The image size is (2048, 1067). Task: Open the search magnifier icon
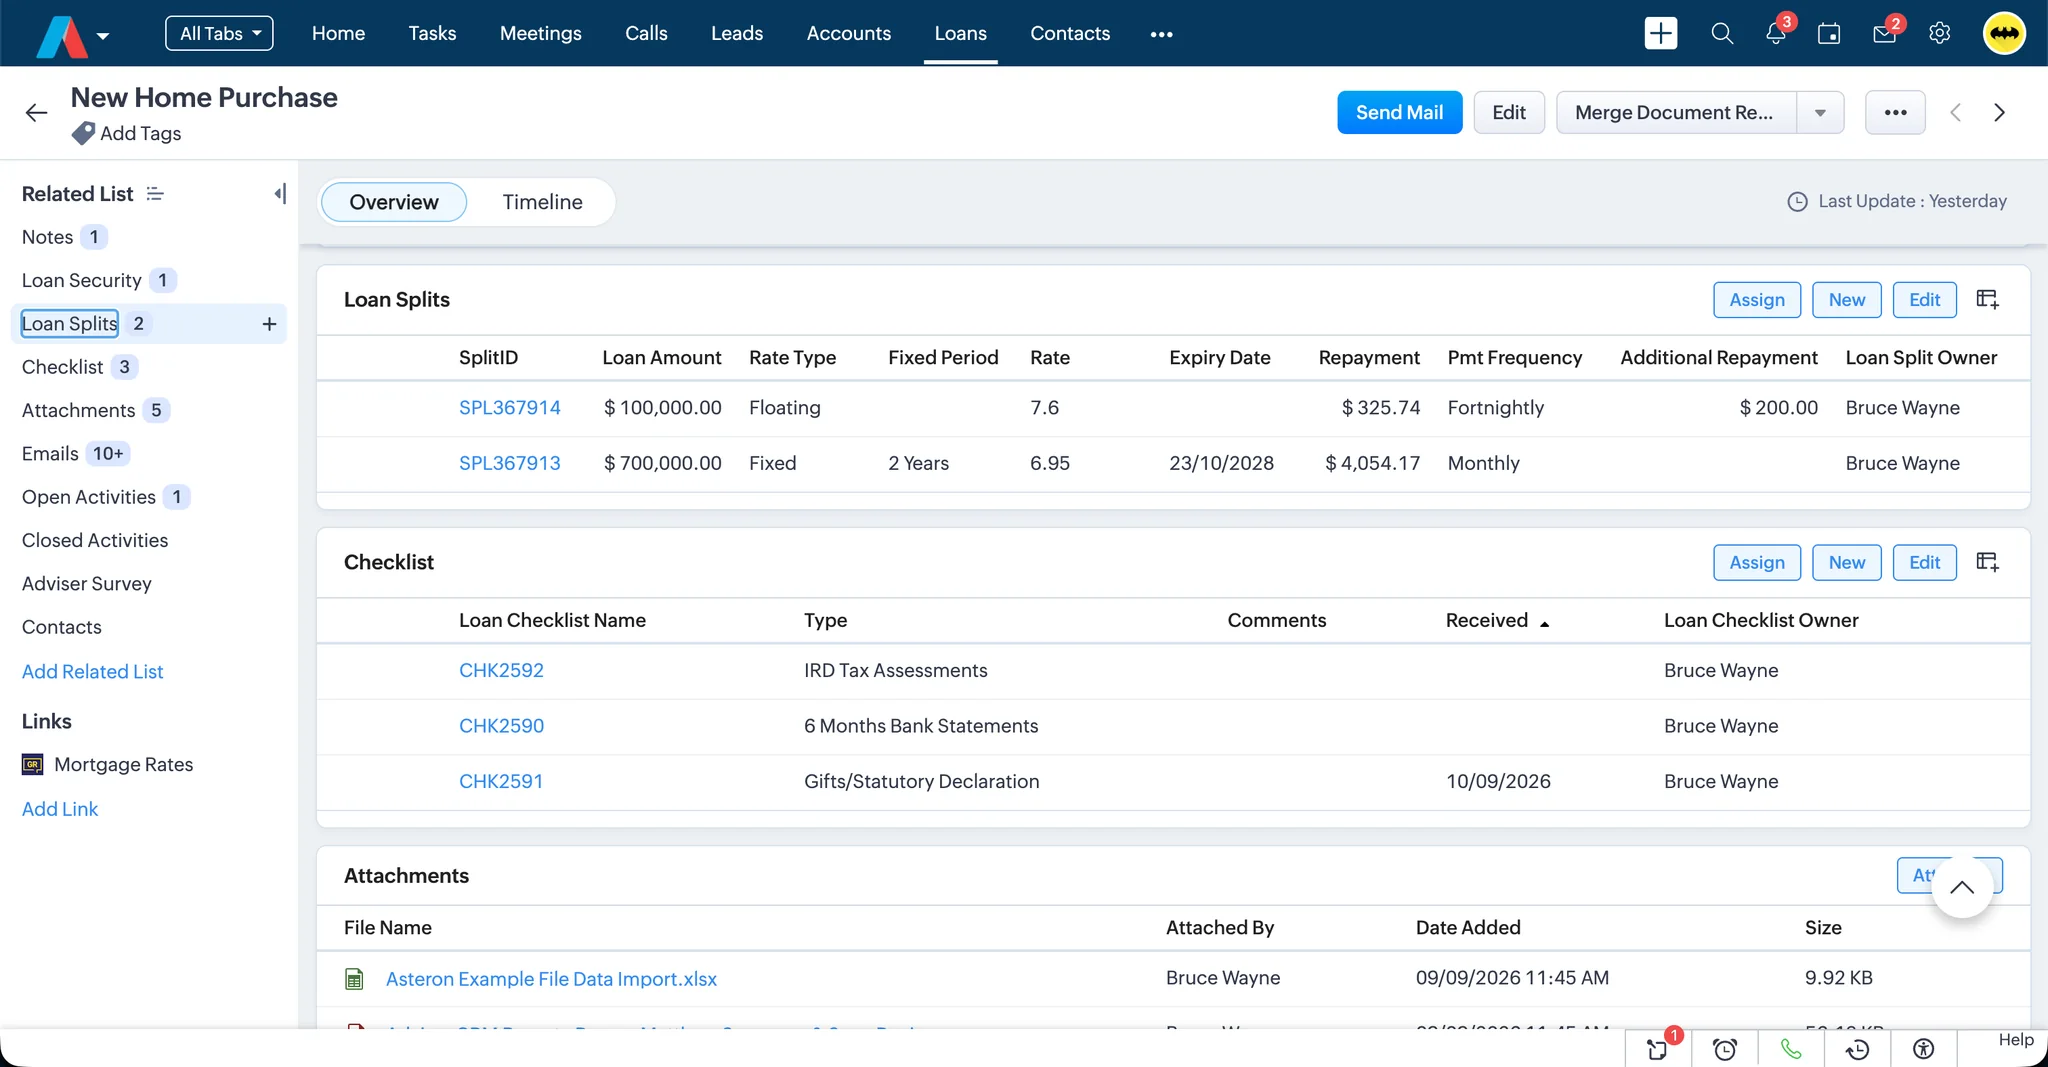[1721, 33]
